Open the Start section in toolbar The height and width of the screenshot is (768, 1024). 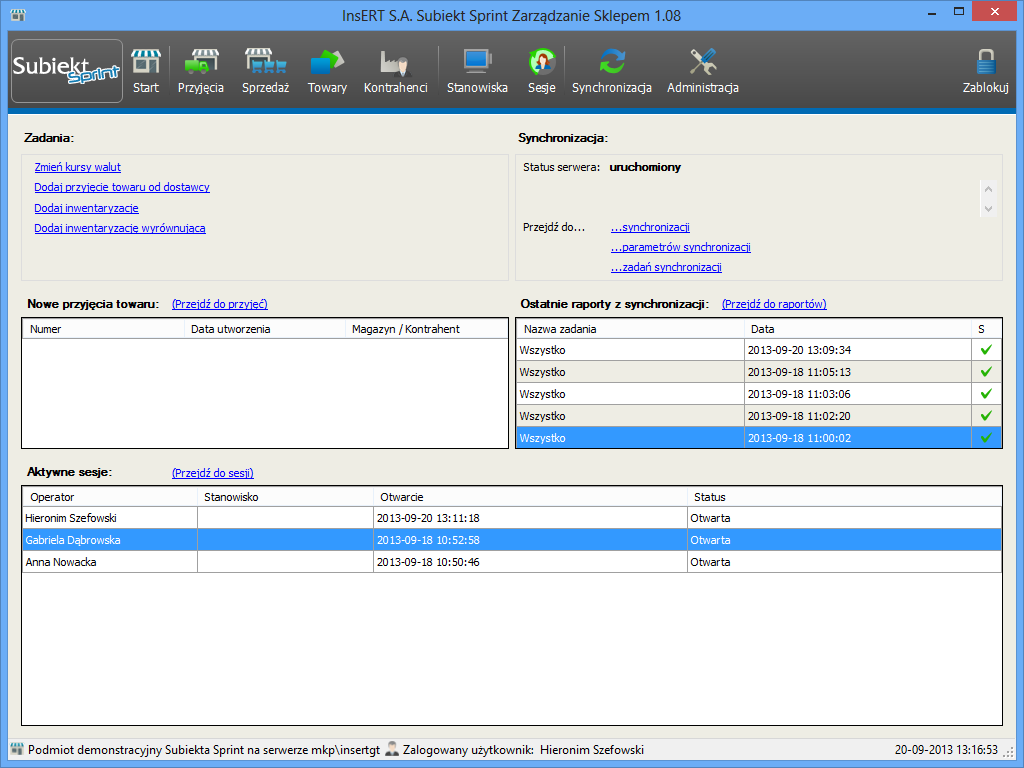point(146,71)
